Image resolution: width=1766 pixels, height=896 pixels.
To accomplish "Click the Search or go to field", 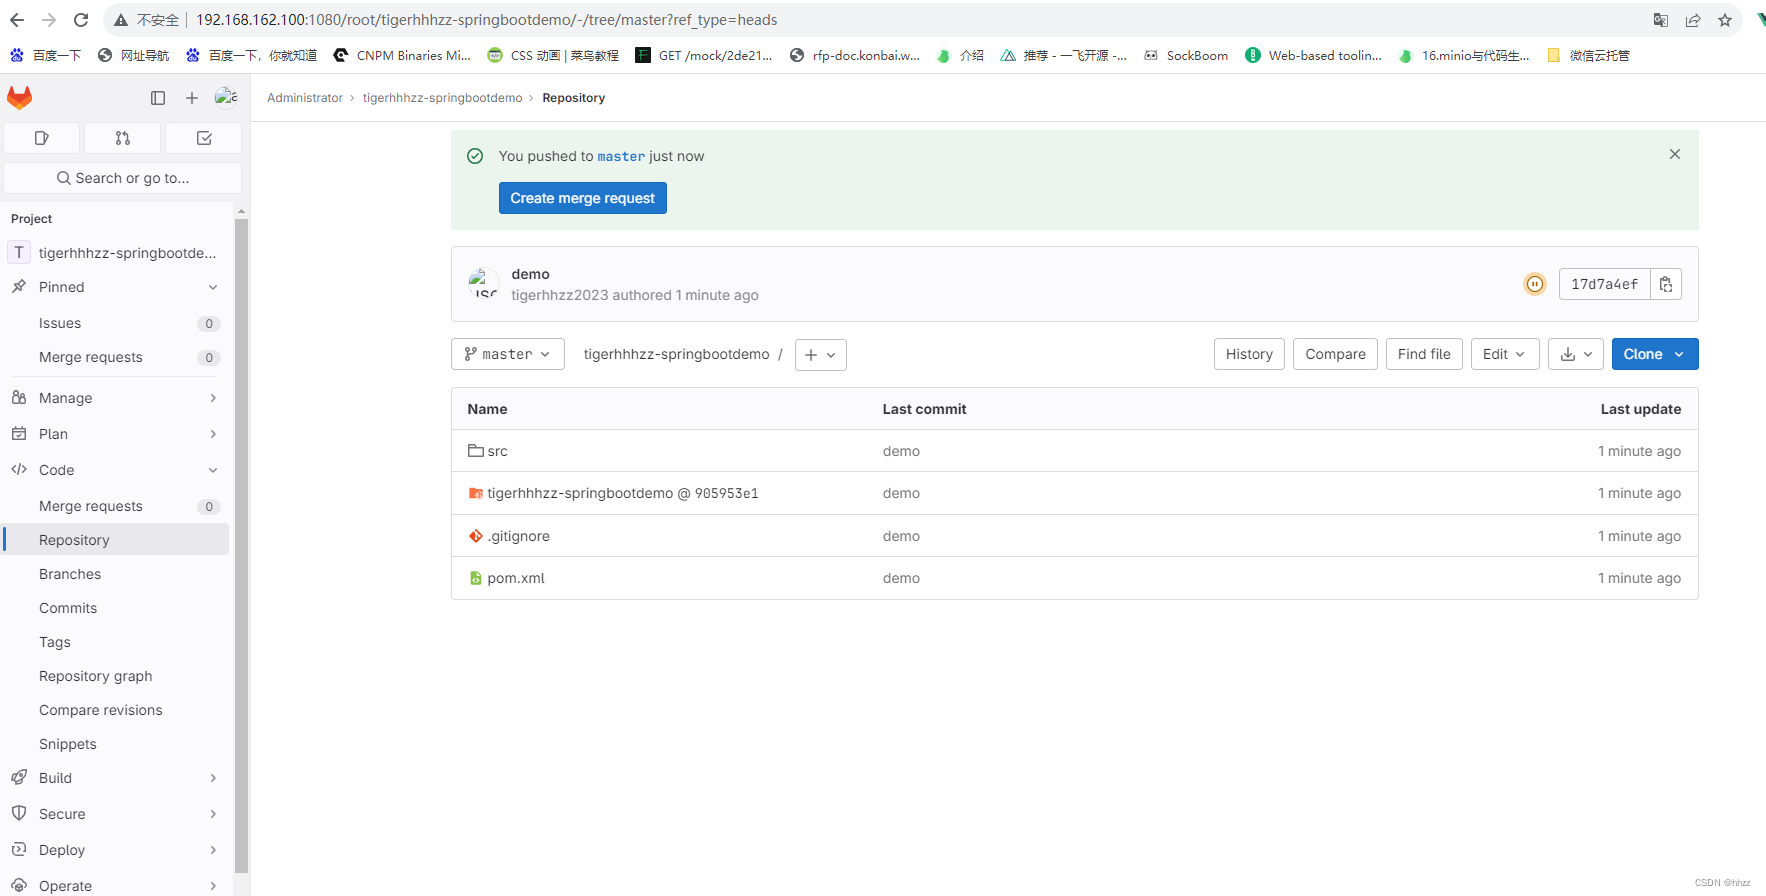I will pyautogui.click(x=123, y=178).
